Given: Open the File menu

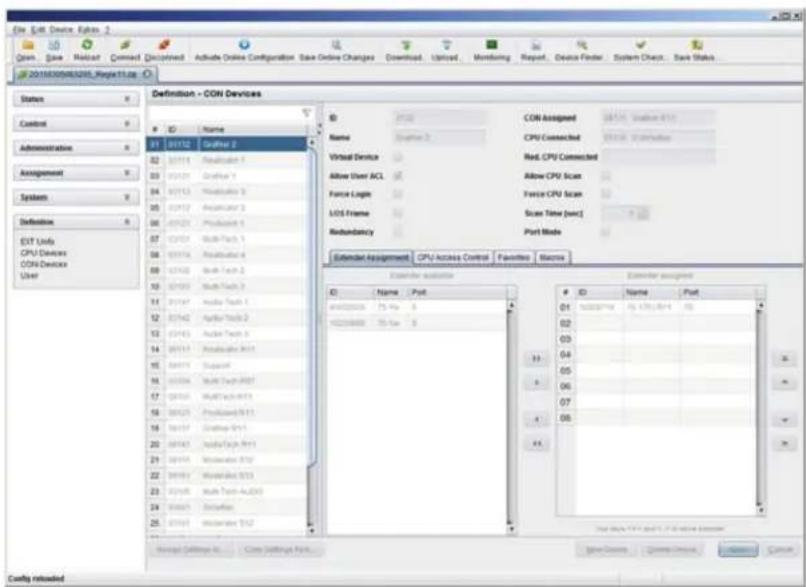Looking at the screenshot, I should [19, 30].
